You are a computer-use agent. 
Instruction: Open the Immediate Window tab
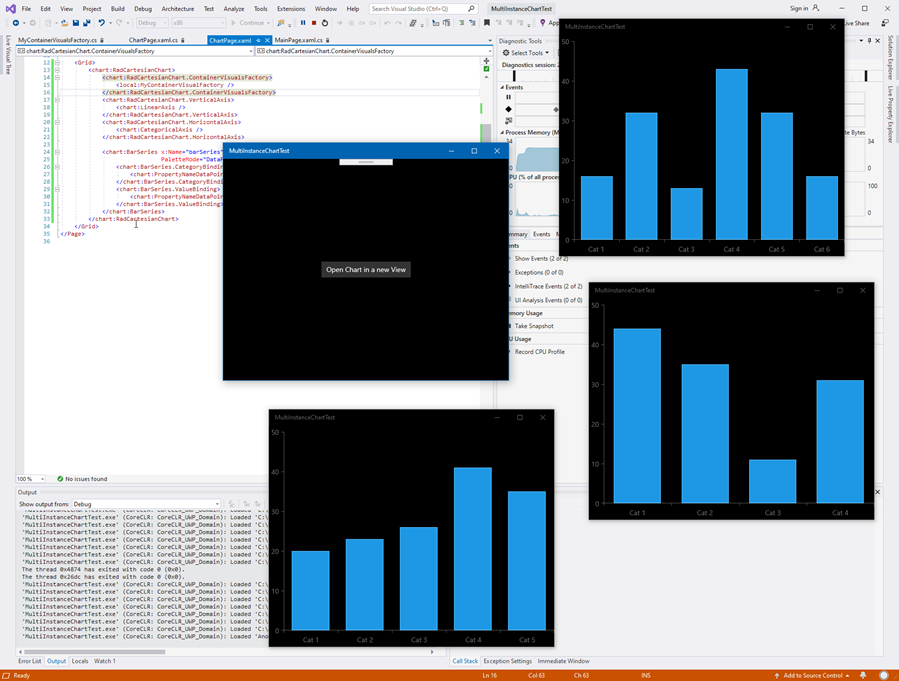click(x=564, y=661)
